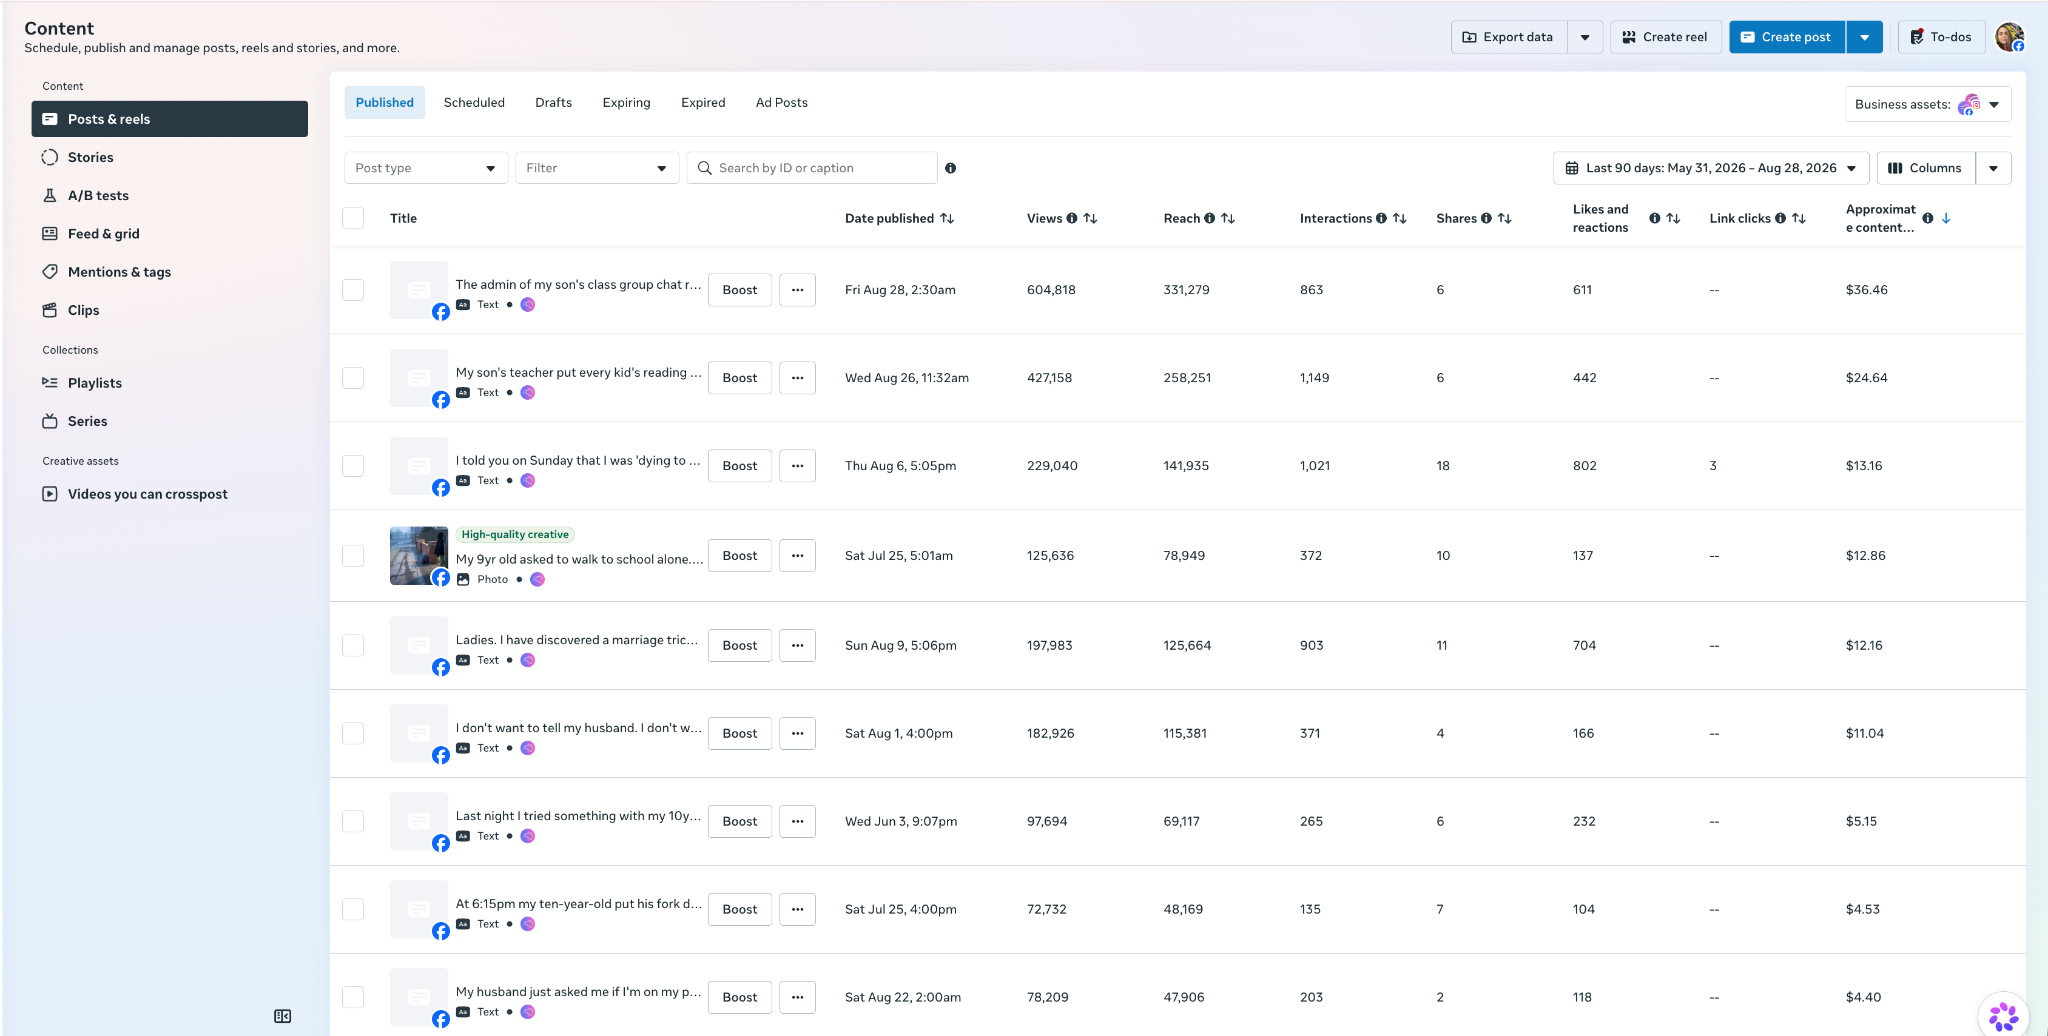Expand the Create post arrow menu
The height and width of the screenshot is (1036, 2048).
pyautogui.click(x=1865, y=37)
